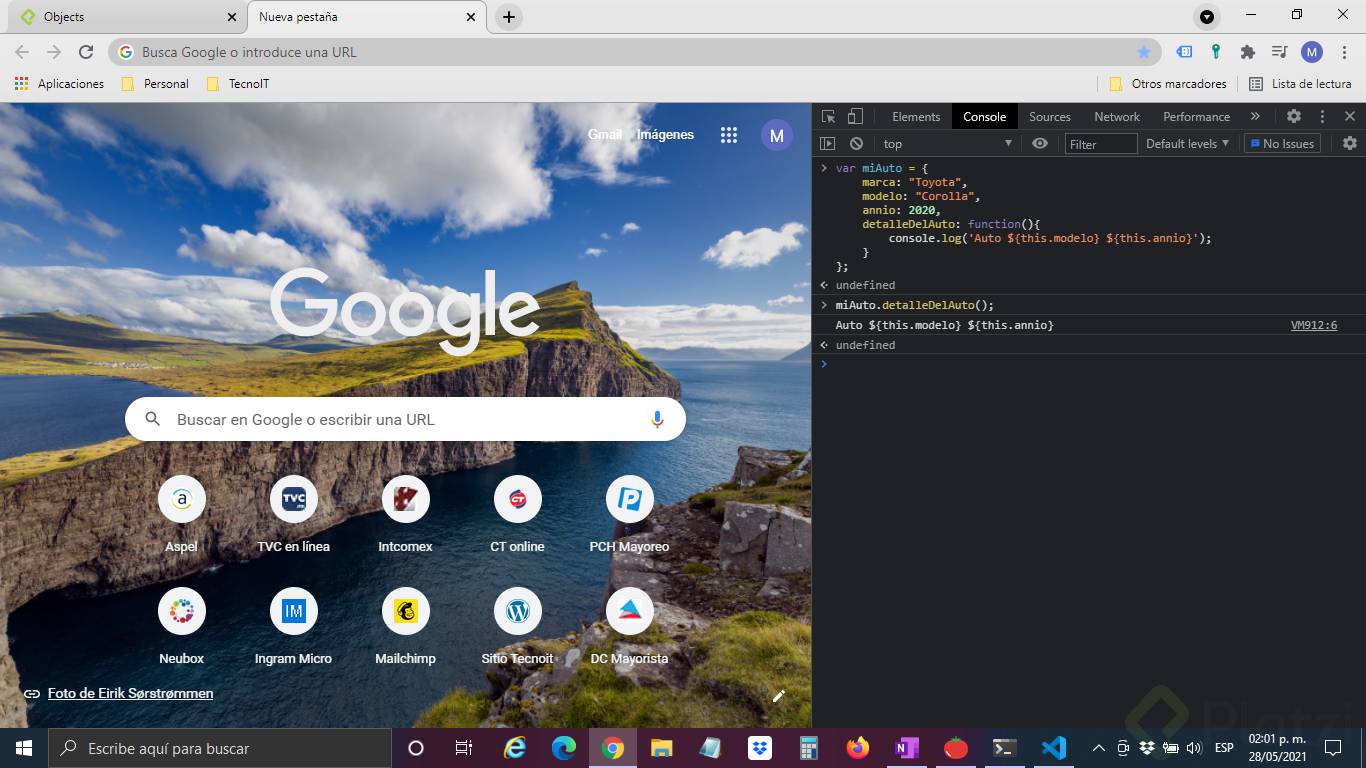Open the Gmail link

coord(605,134)
